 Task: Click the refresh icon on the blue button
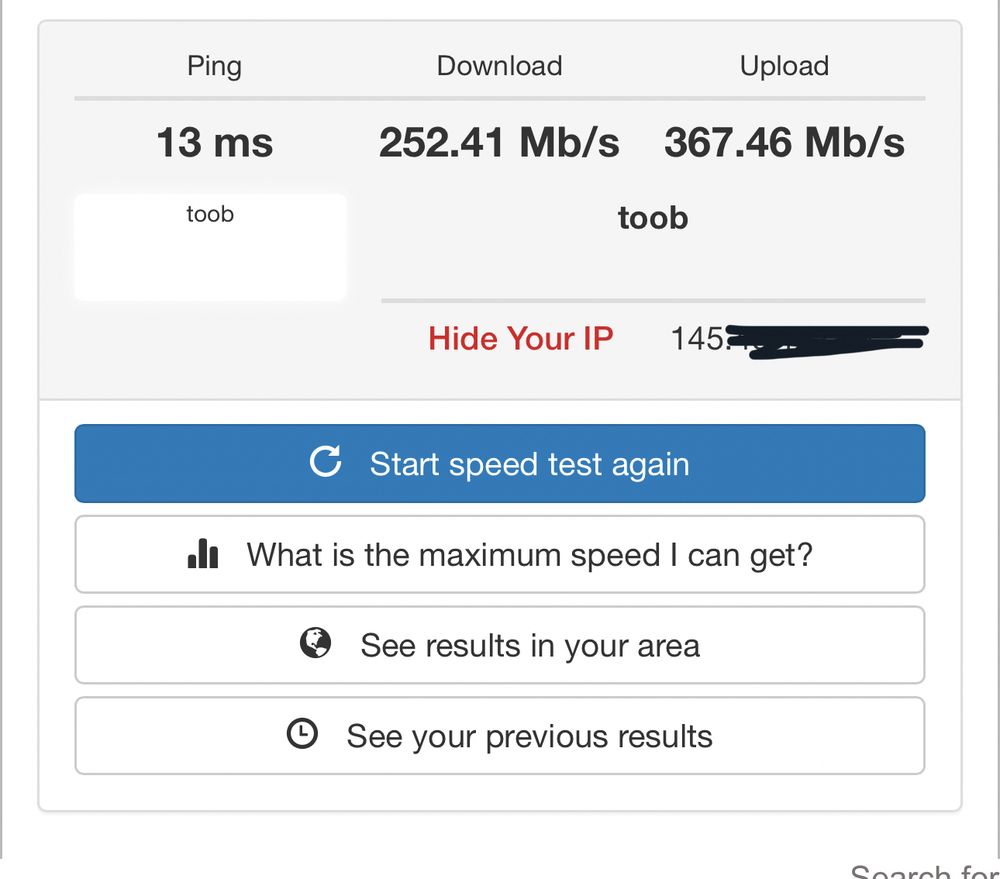point(326,462)
